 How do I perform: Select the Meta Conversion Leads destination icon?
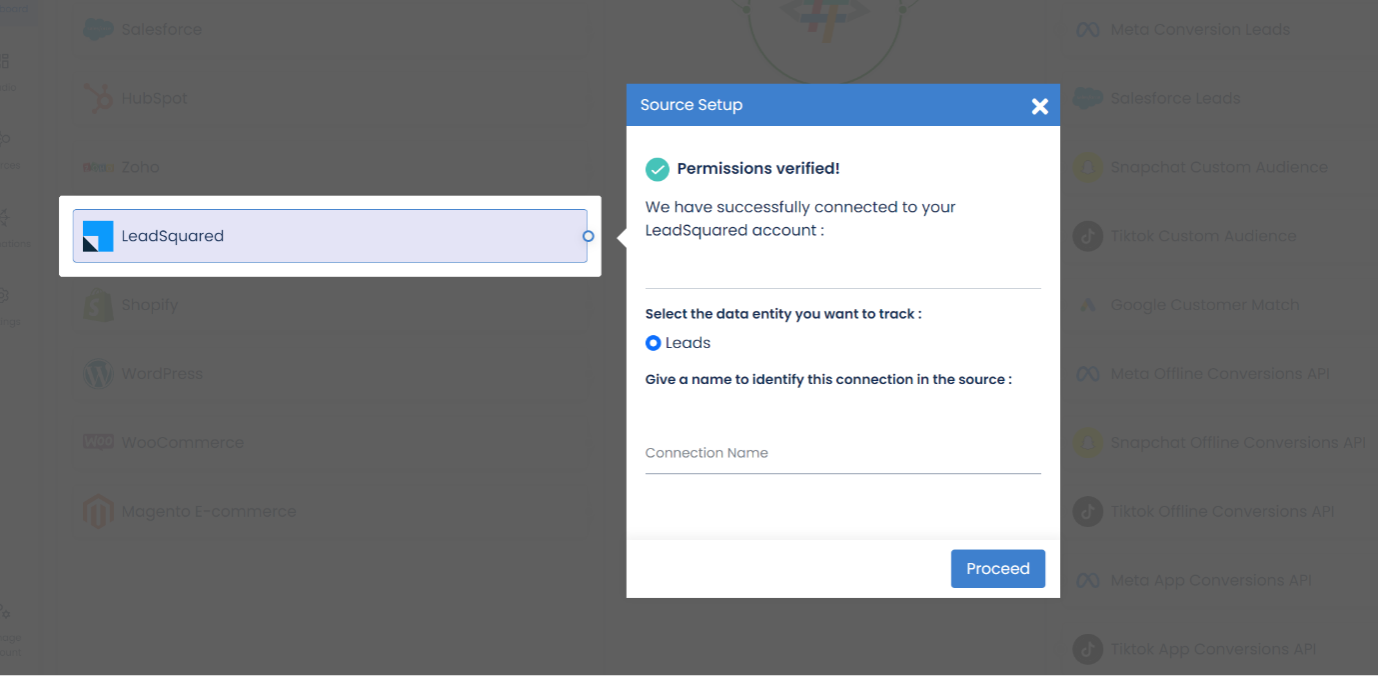point(1088,30)
